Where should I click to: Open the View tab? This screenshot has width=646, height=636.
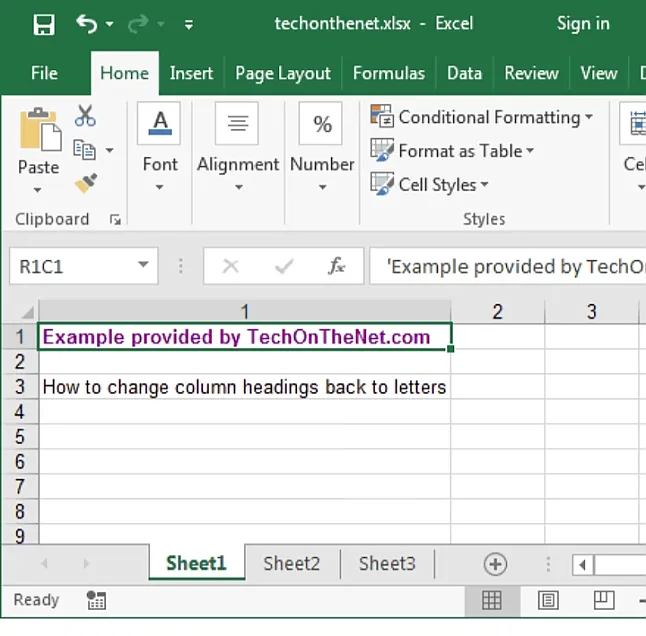click(599, 73)
